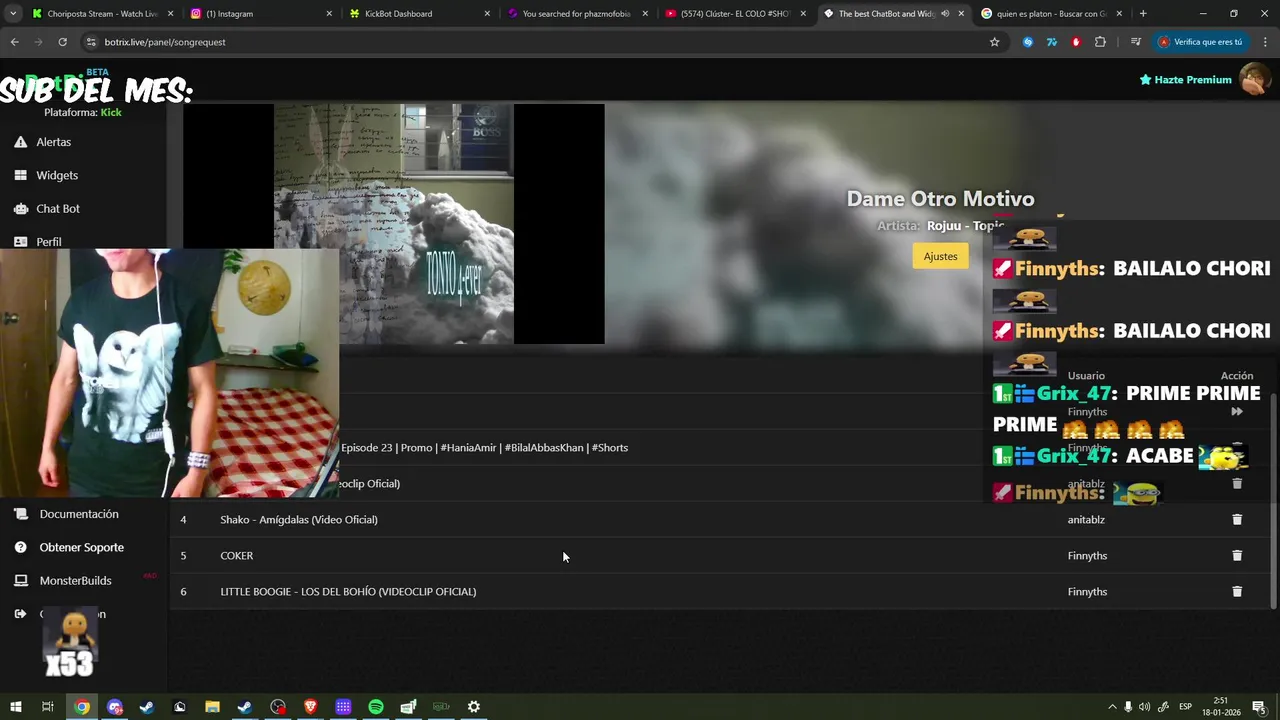Open Windows Start menu
1280x720 pixels.
pos(15,707)
